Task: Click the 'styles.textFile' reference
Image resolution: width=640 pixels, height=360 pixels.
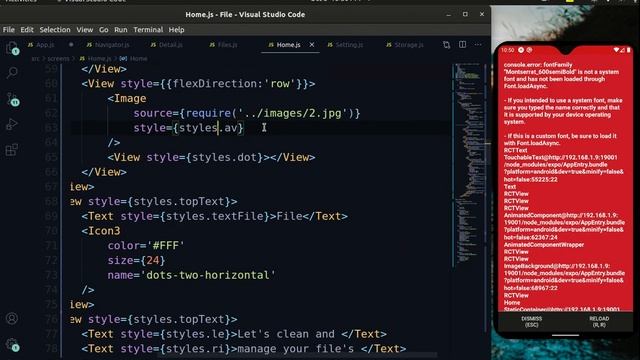Action: pyautogui.click(x=215, y=216)
